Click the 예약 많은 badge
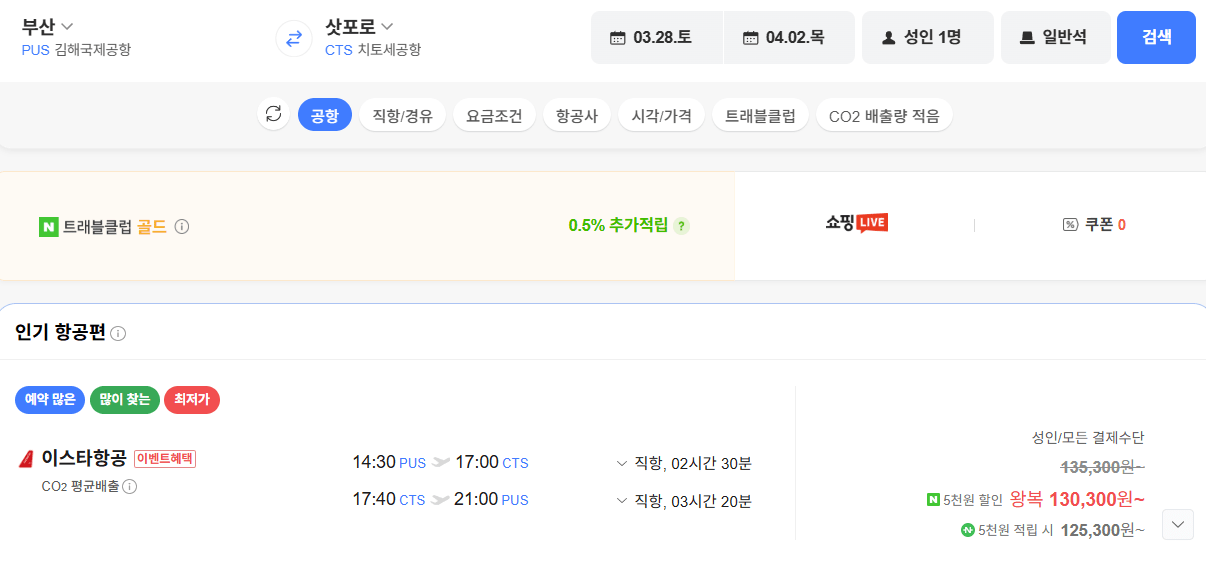This screenshot has height=564, width=1206. 50,400
